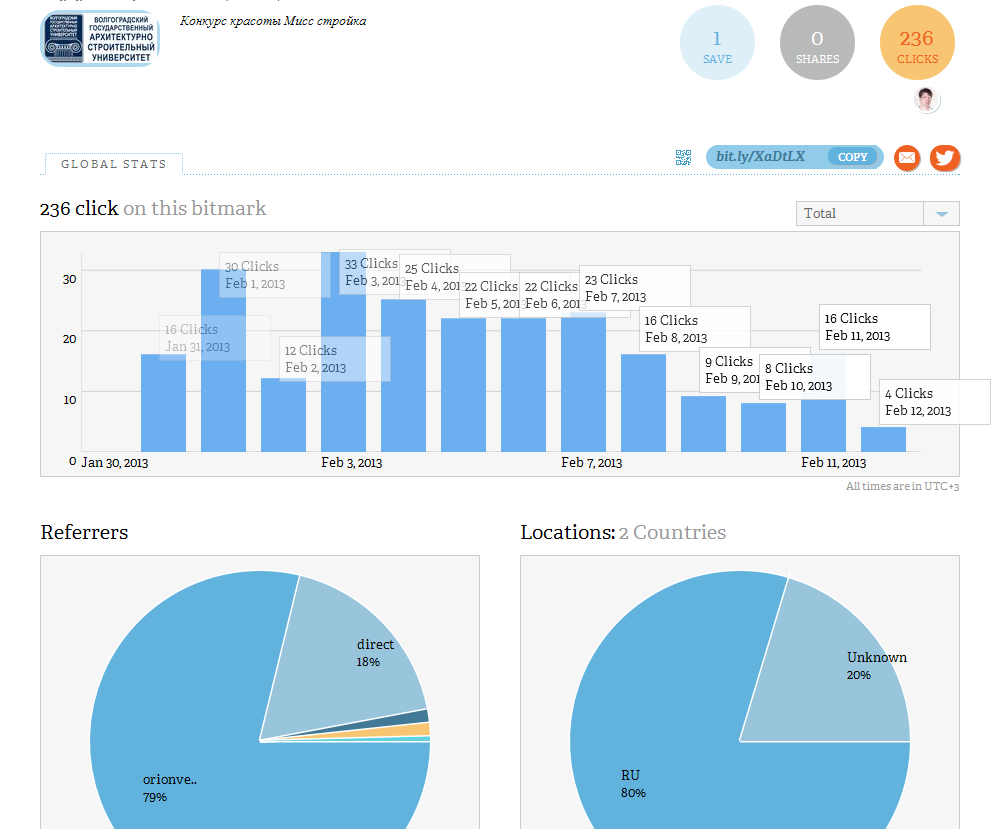The width and height of the screenshot is (1000, 829).
Task: Click the user avatar under Clicks
Action: pos(926,100)
